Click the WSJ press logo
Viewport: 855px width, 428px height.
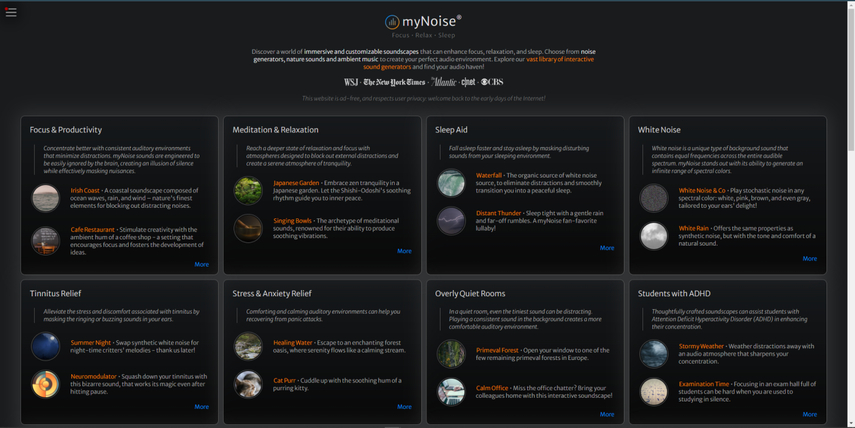(351, 82)
